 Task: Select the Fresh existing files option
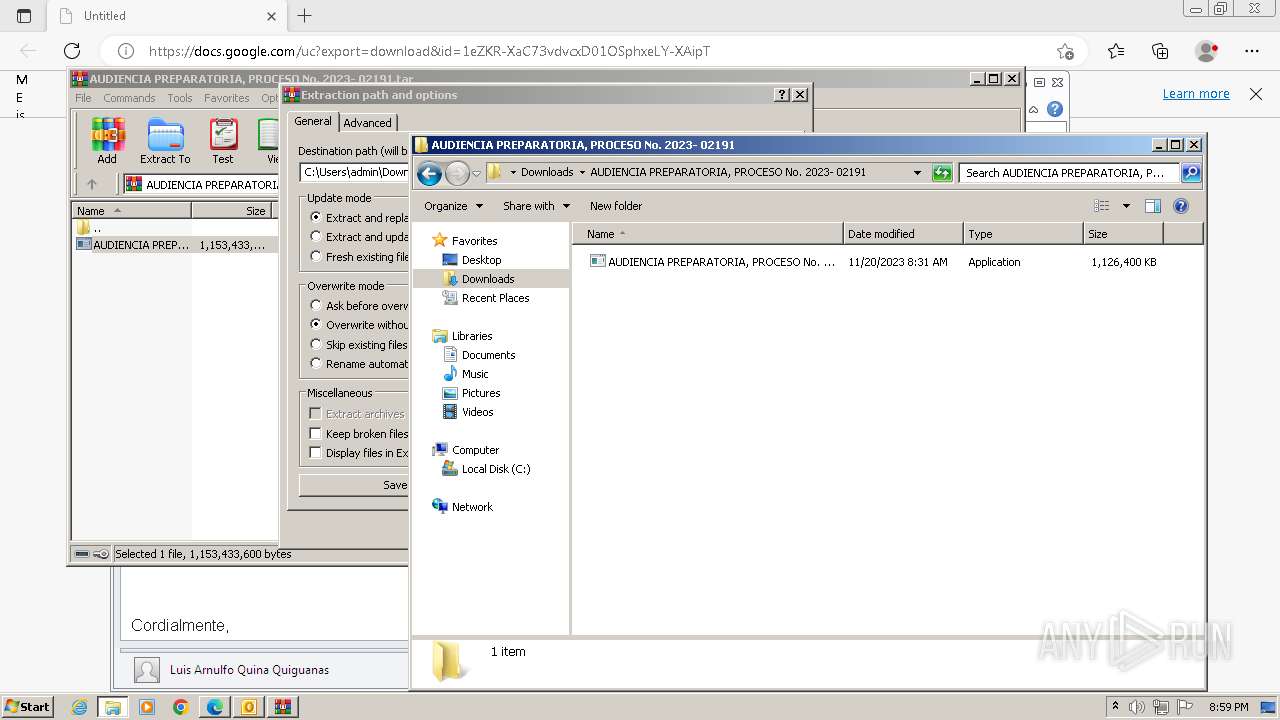[x=316, y=256]
